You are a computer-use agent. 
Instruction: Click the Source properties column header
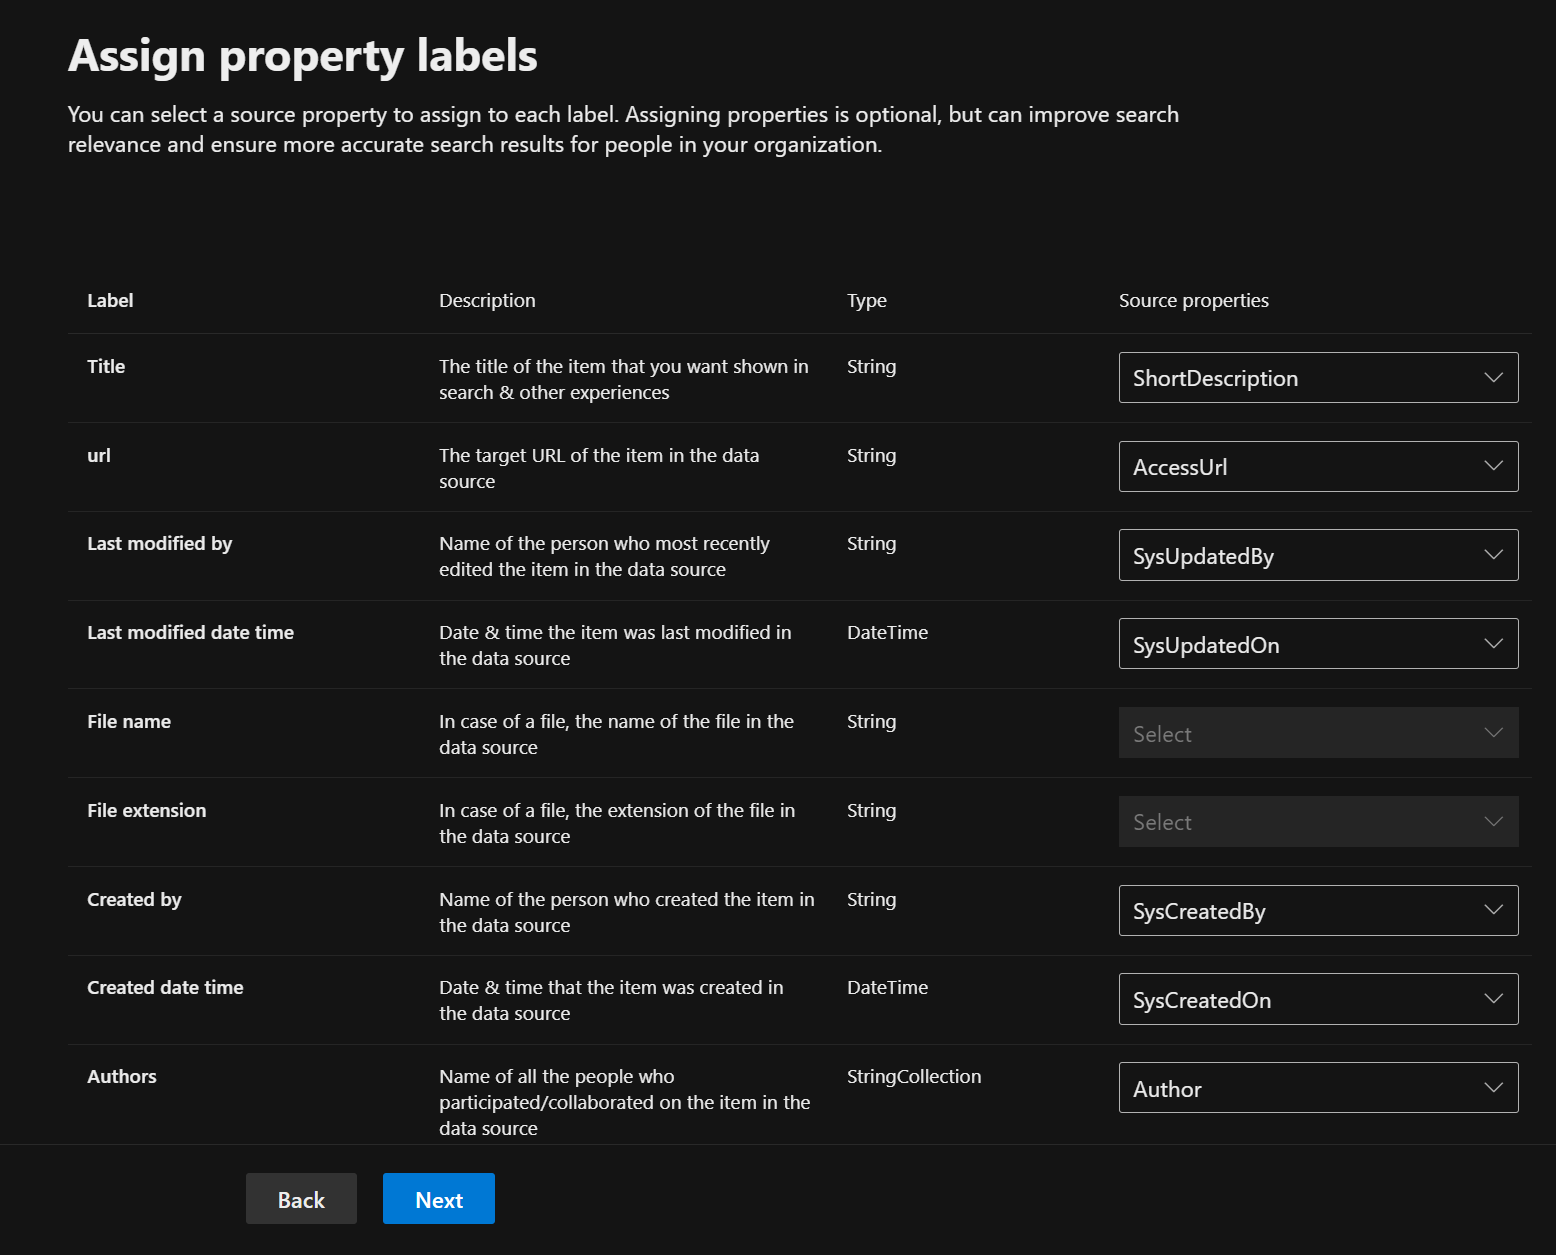click(x=1193, y=300)
